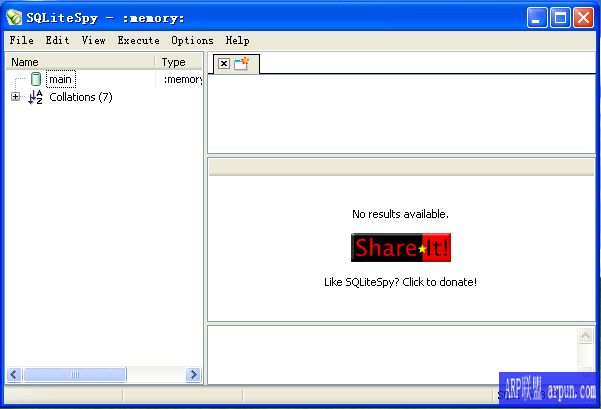Click the schema tree horizontal scrollbar thumb
Image resolution: width=601 pixels, height=409 pixels.
pyautogui.click(x=75, y=375)
